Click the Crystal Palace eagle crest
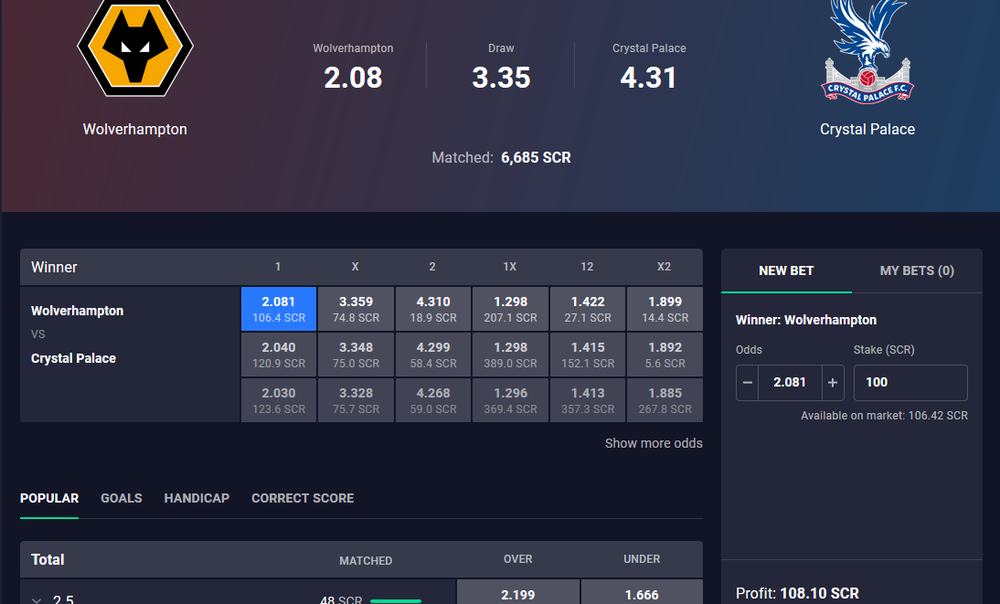 pyautogui.click(x=867, y=51)
